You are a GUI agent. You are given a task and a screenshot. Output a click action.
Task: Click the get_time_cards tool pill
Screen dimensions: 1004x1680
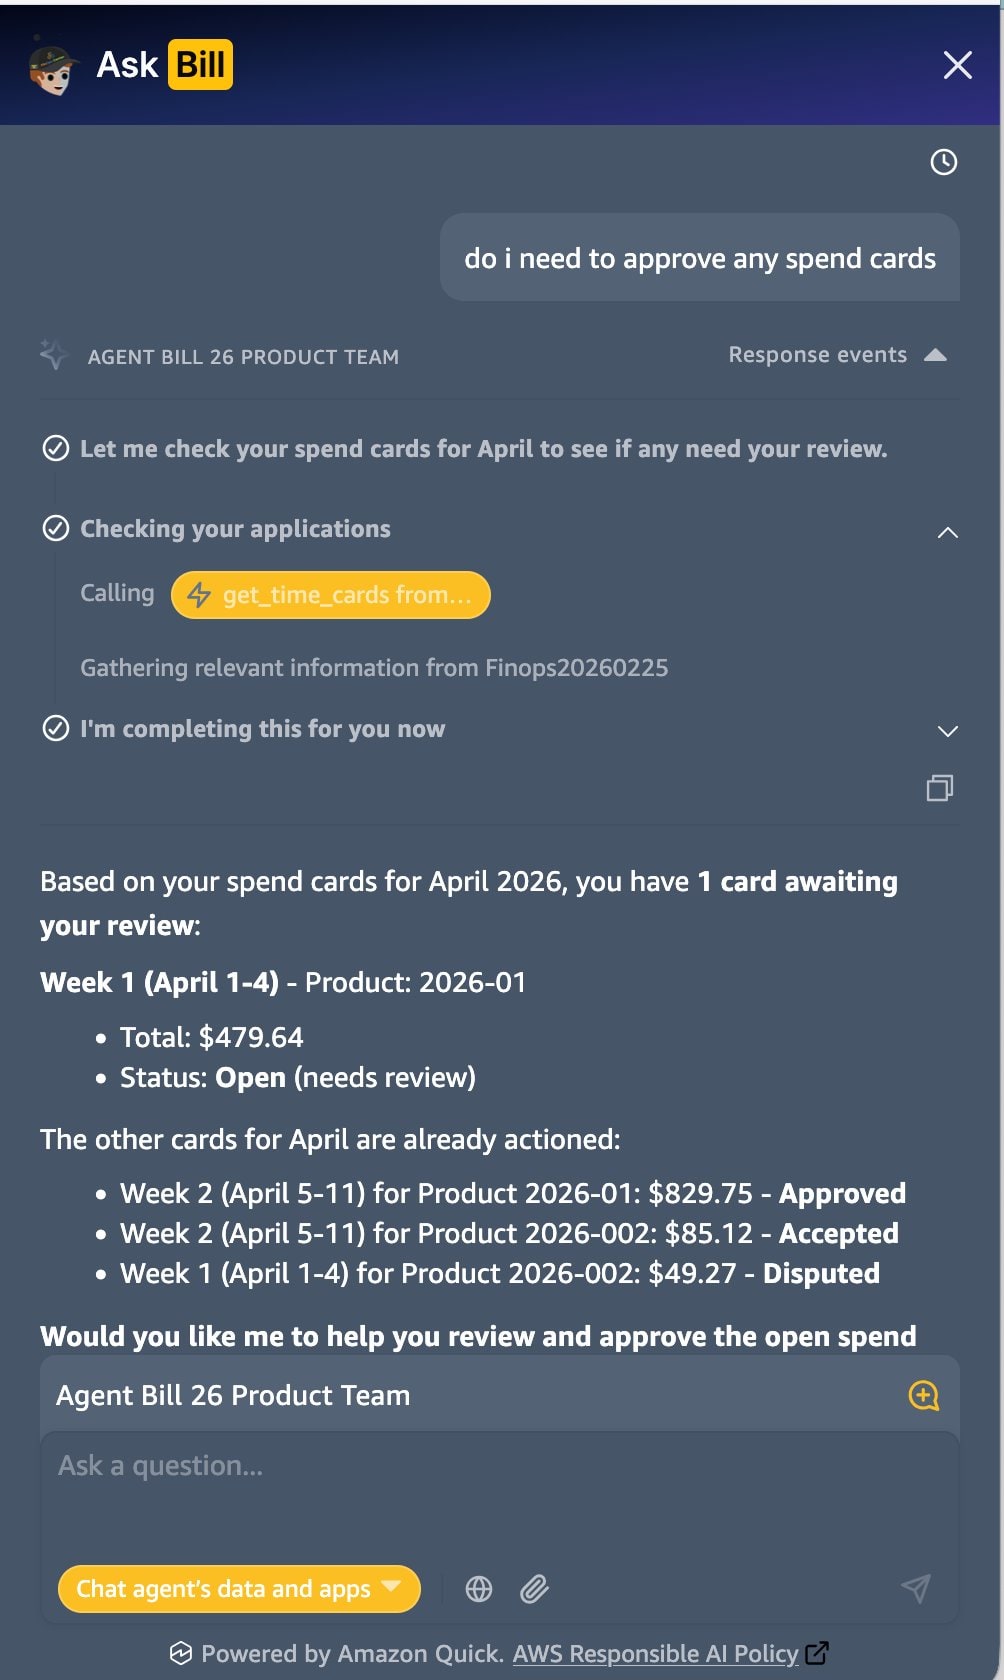point(330,595)
